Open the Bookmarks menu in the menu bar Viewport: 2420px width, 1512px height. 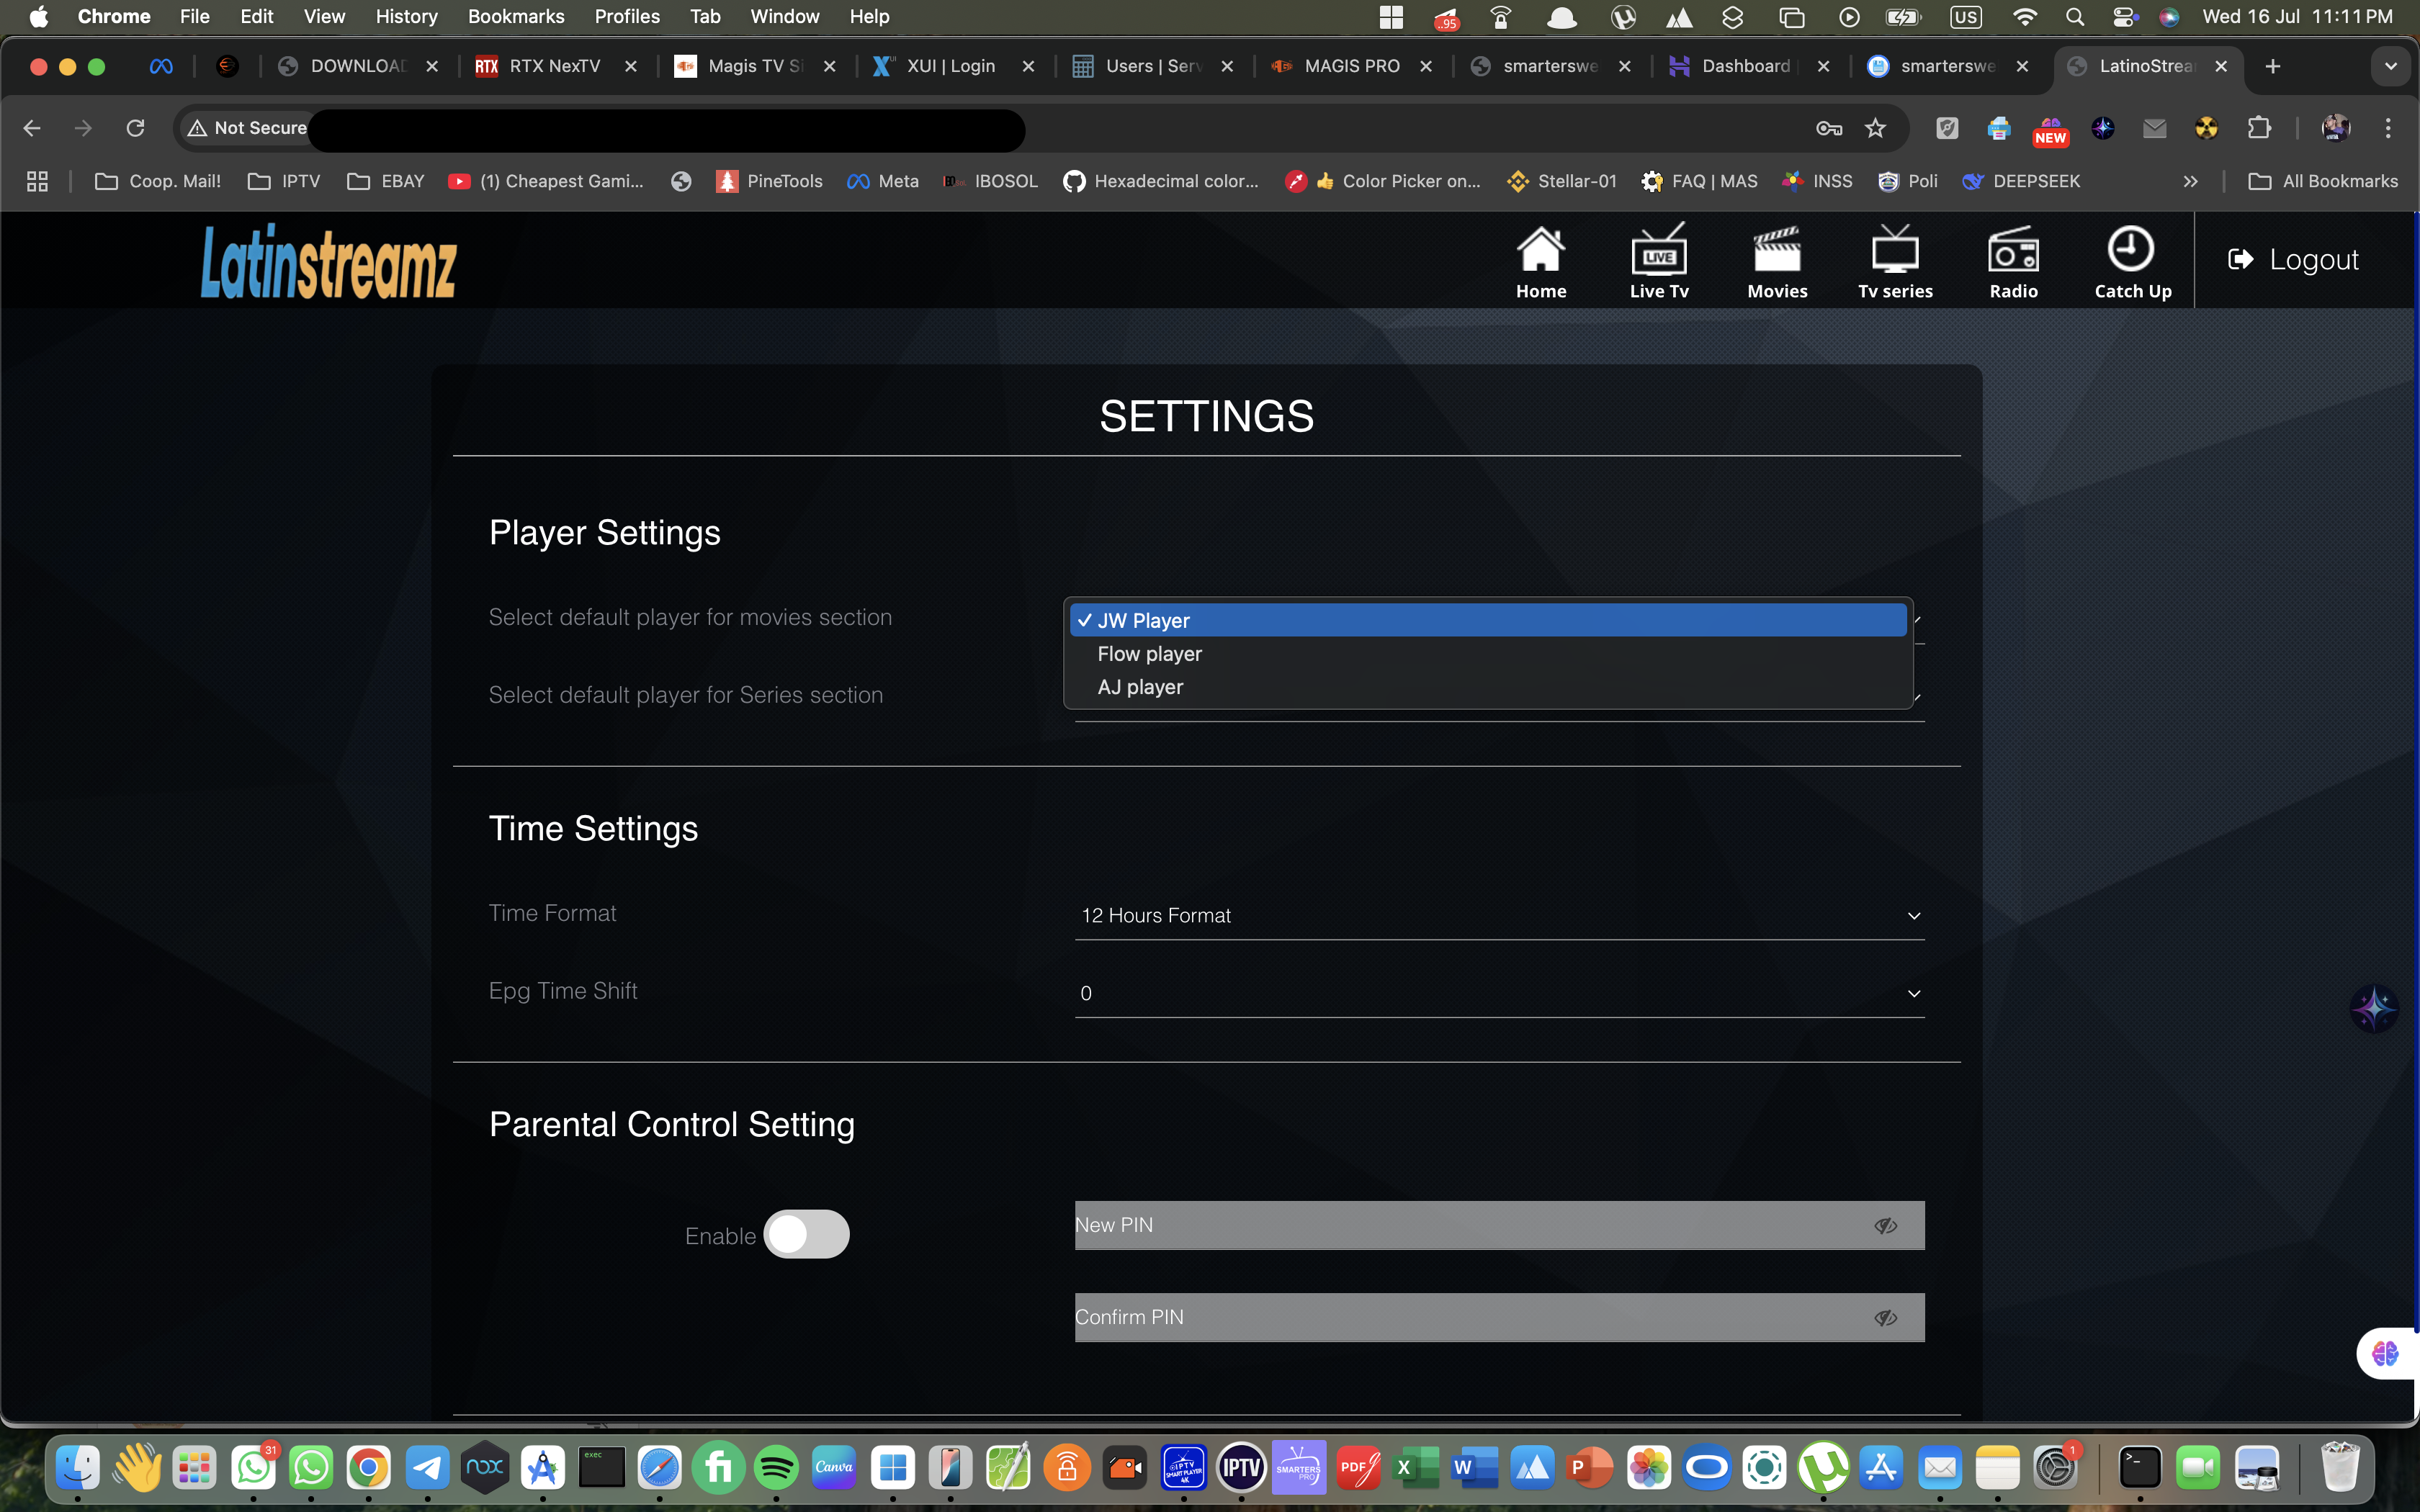(x=516, y=16)
